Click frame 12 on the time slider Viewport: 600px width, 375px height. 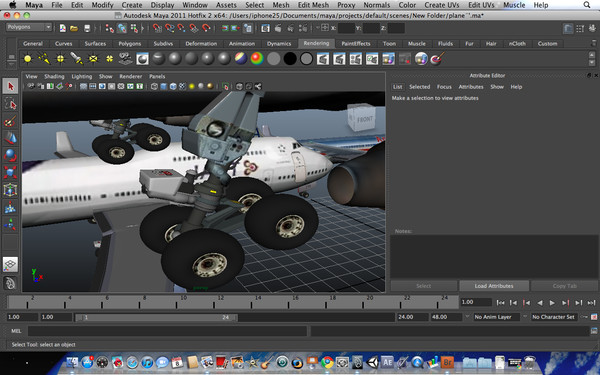click(214, 302)
